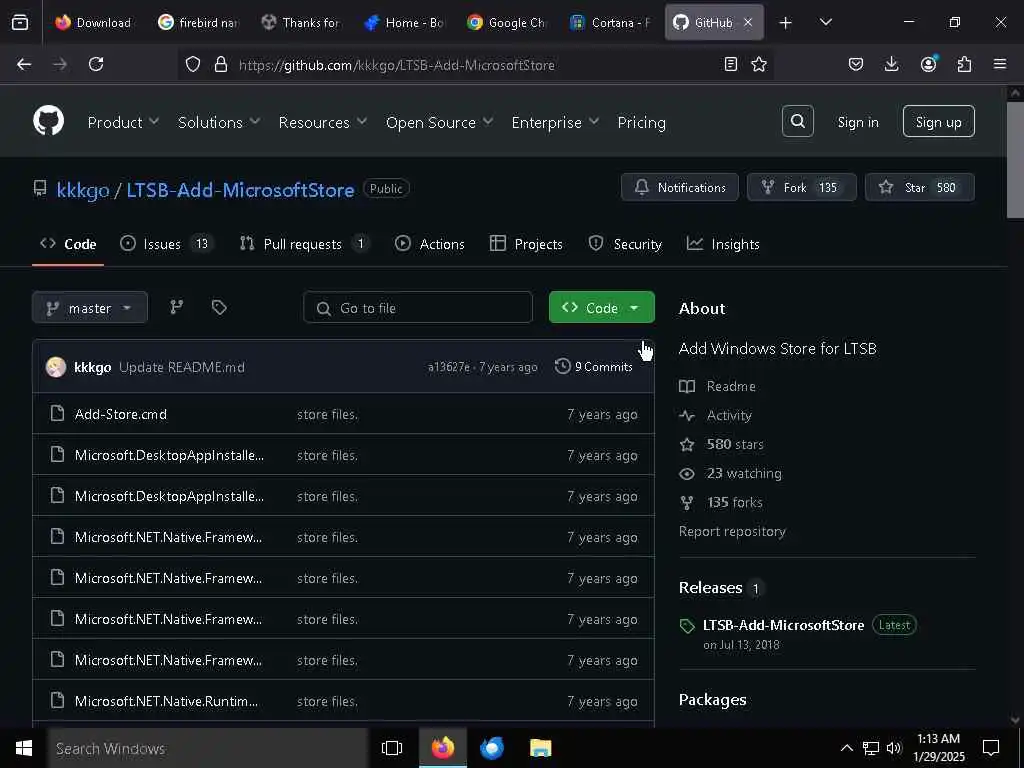Open the 9 Commits history link
1024x768 pixels.
click(x=594, y=366)
